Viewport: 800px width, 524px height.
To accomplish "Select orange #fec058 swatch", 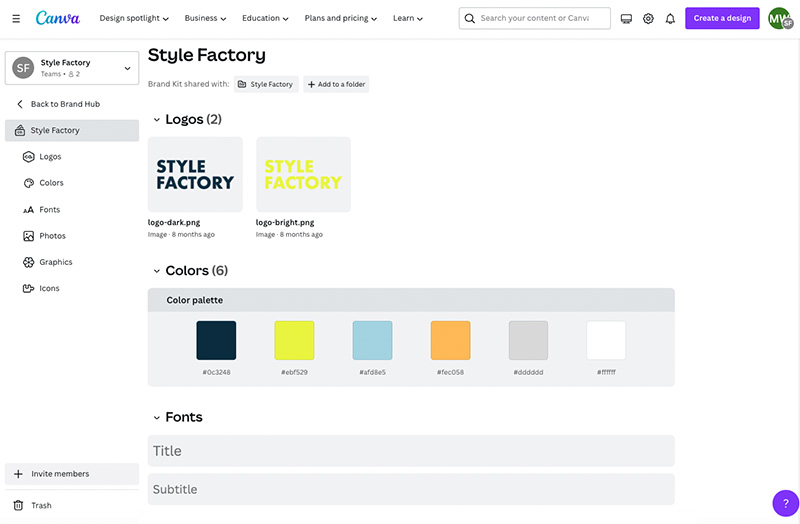I will (x=451, y=340).
